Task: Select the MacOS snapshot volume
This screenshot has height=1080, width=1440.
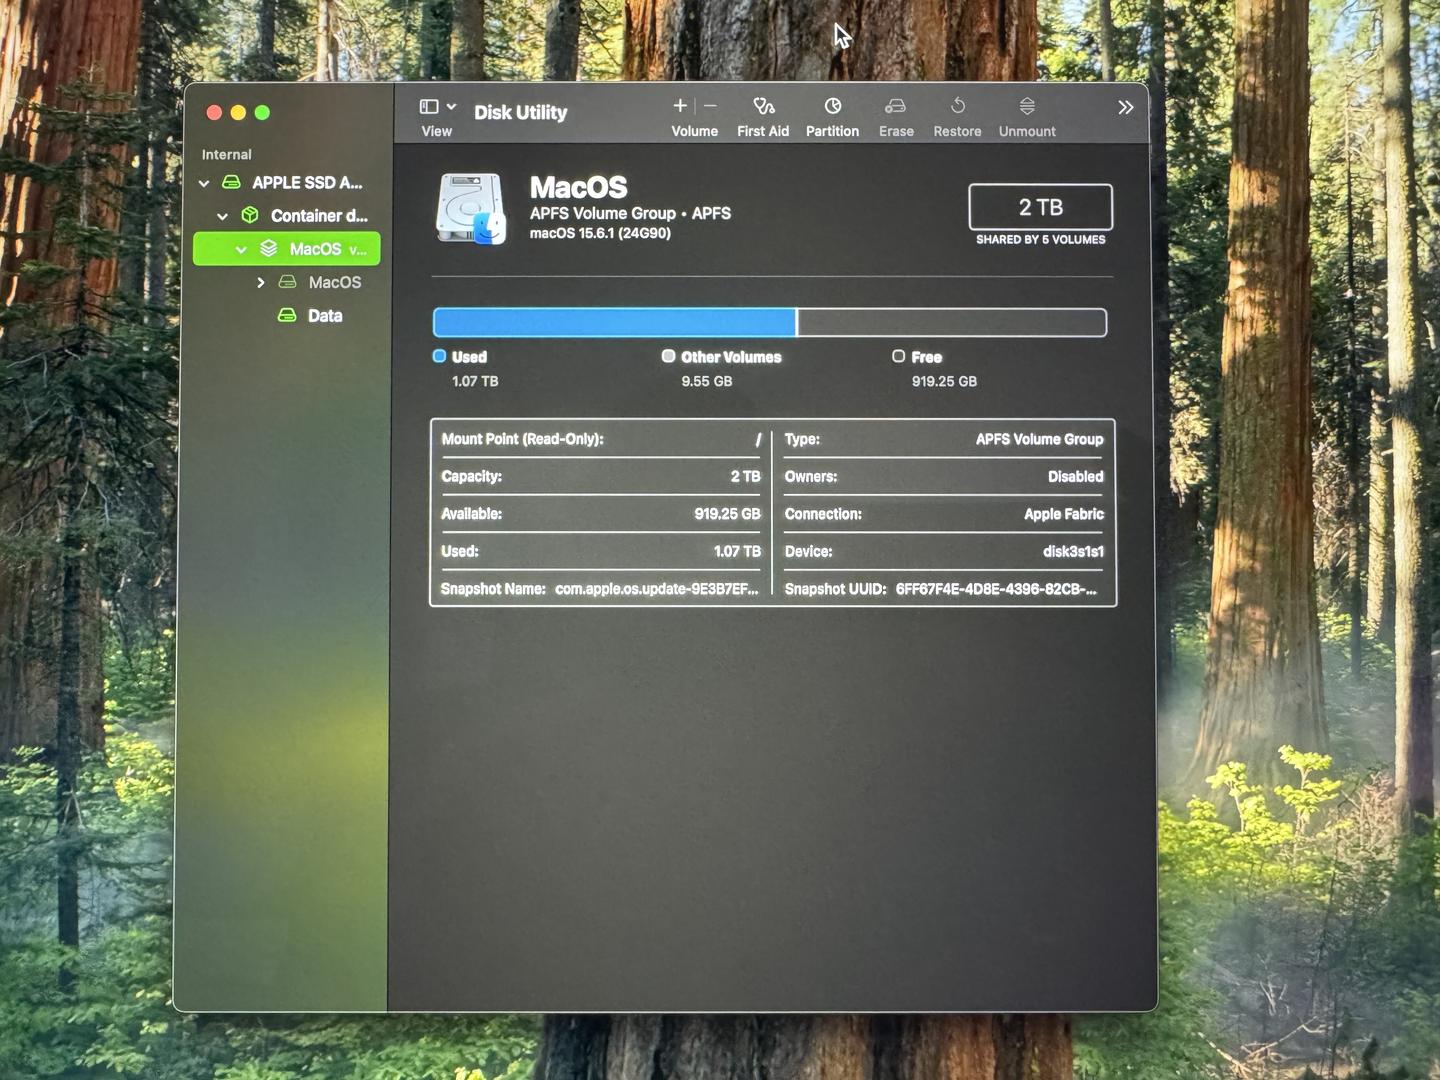Action: pos(320,283)
